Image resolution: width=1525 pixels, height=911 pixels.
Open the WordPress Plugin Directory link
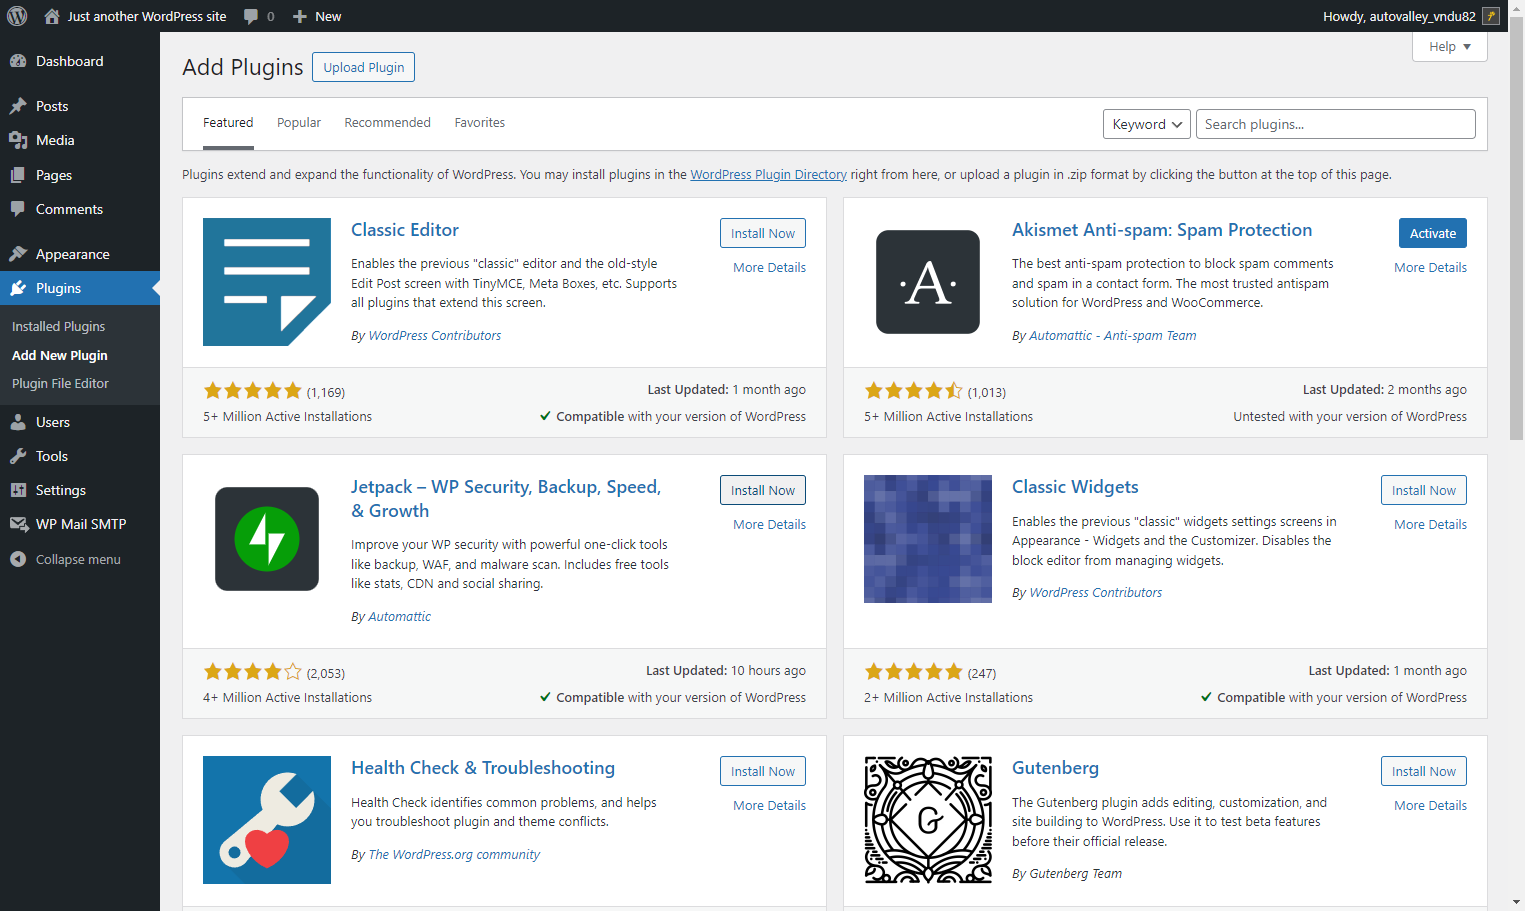pos(768,174)
